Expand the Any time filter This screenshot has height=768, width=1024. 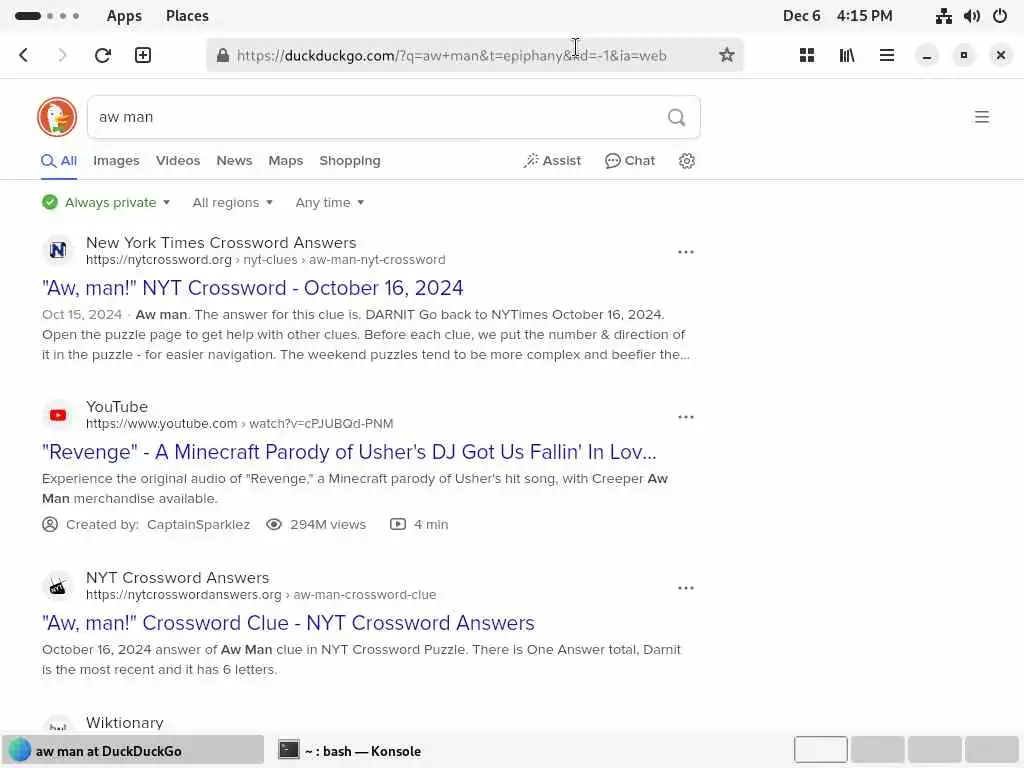[x=330, y=202]
